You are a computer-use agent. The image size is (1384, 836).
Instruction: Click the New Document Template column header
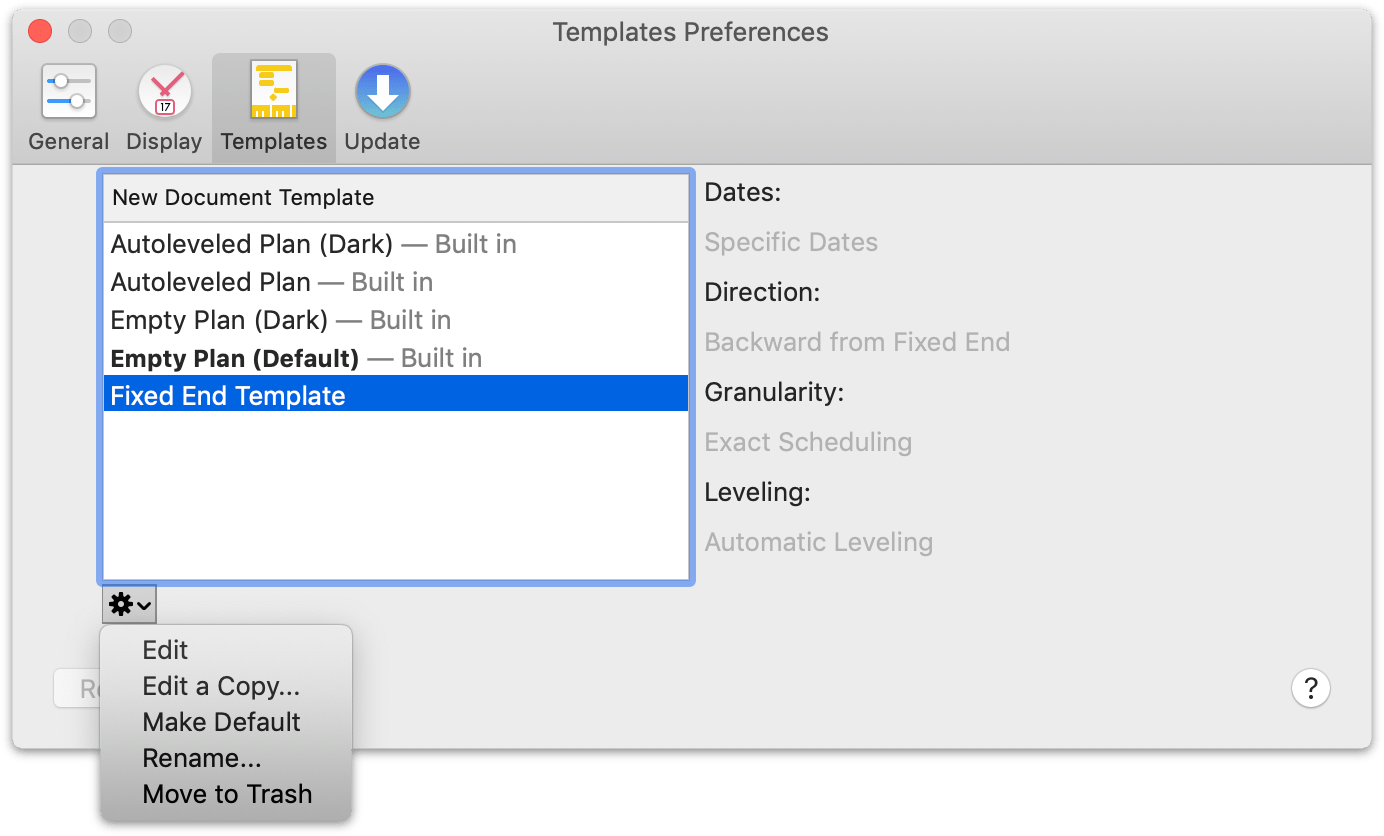pyautogui.click(x=396, y=198)
